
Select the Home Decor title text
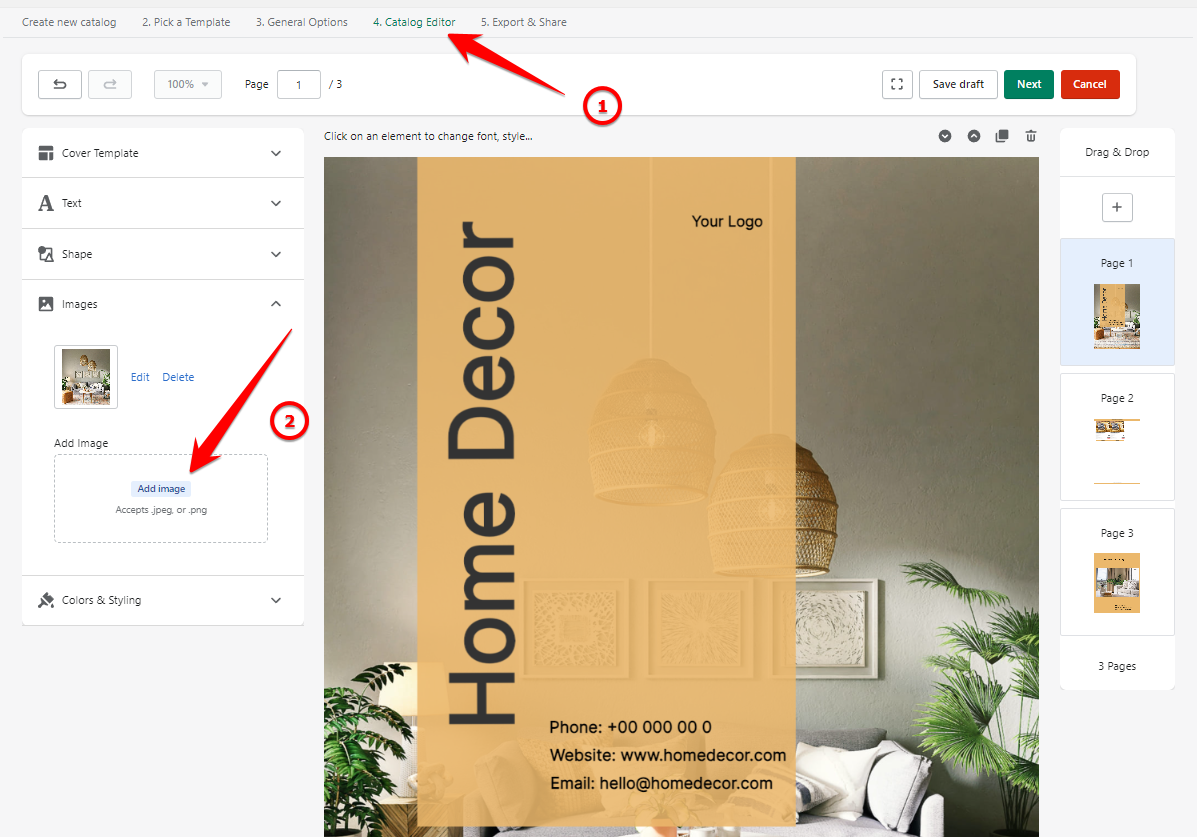pyautogui.click(x=482, y=473)
